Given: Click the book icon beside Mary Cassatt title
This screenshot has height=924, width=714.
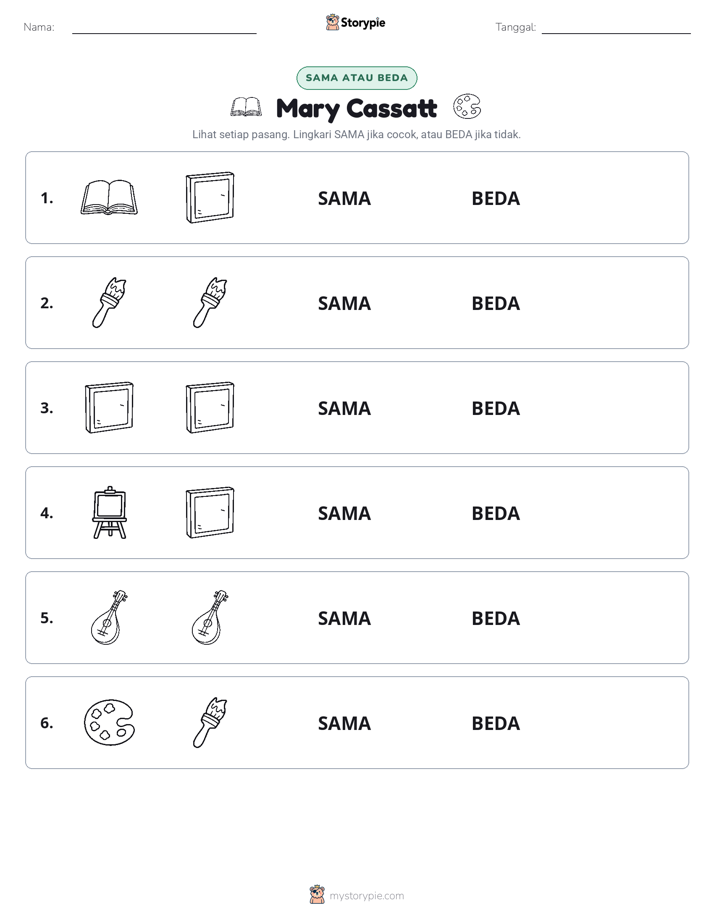Looking at the screenshot, I should [246, 107].
